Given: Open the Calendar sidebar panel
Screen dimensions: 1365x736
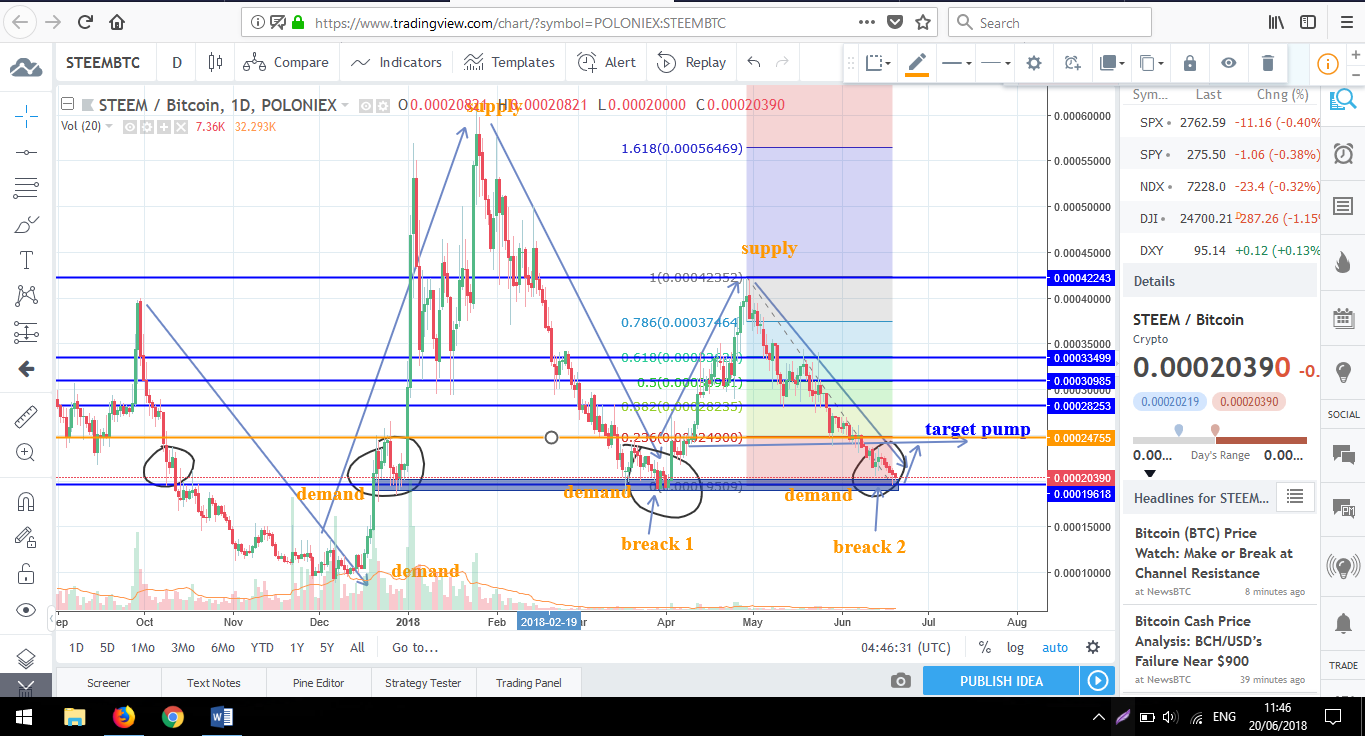Looking at the screenshot, I should pyautogui.click(x=1343, y=318).
